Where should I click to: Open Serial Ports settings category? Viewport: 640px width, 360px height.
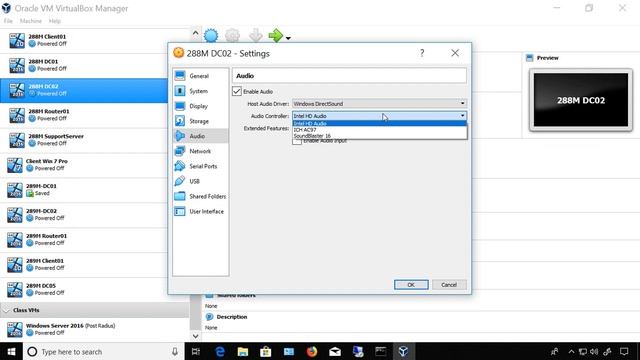point(200,166)
